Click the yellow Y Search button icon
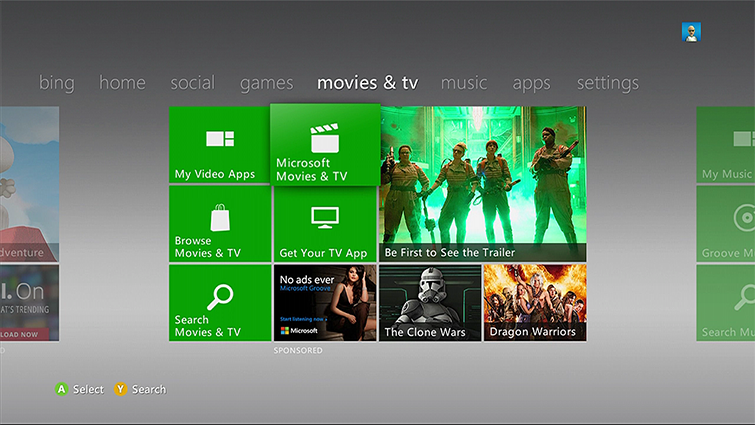The height and width of the screenshot is (425, 755). coord(120,389)
